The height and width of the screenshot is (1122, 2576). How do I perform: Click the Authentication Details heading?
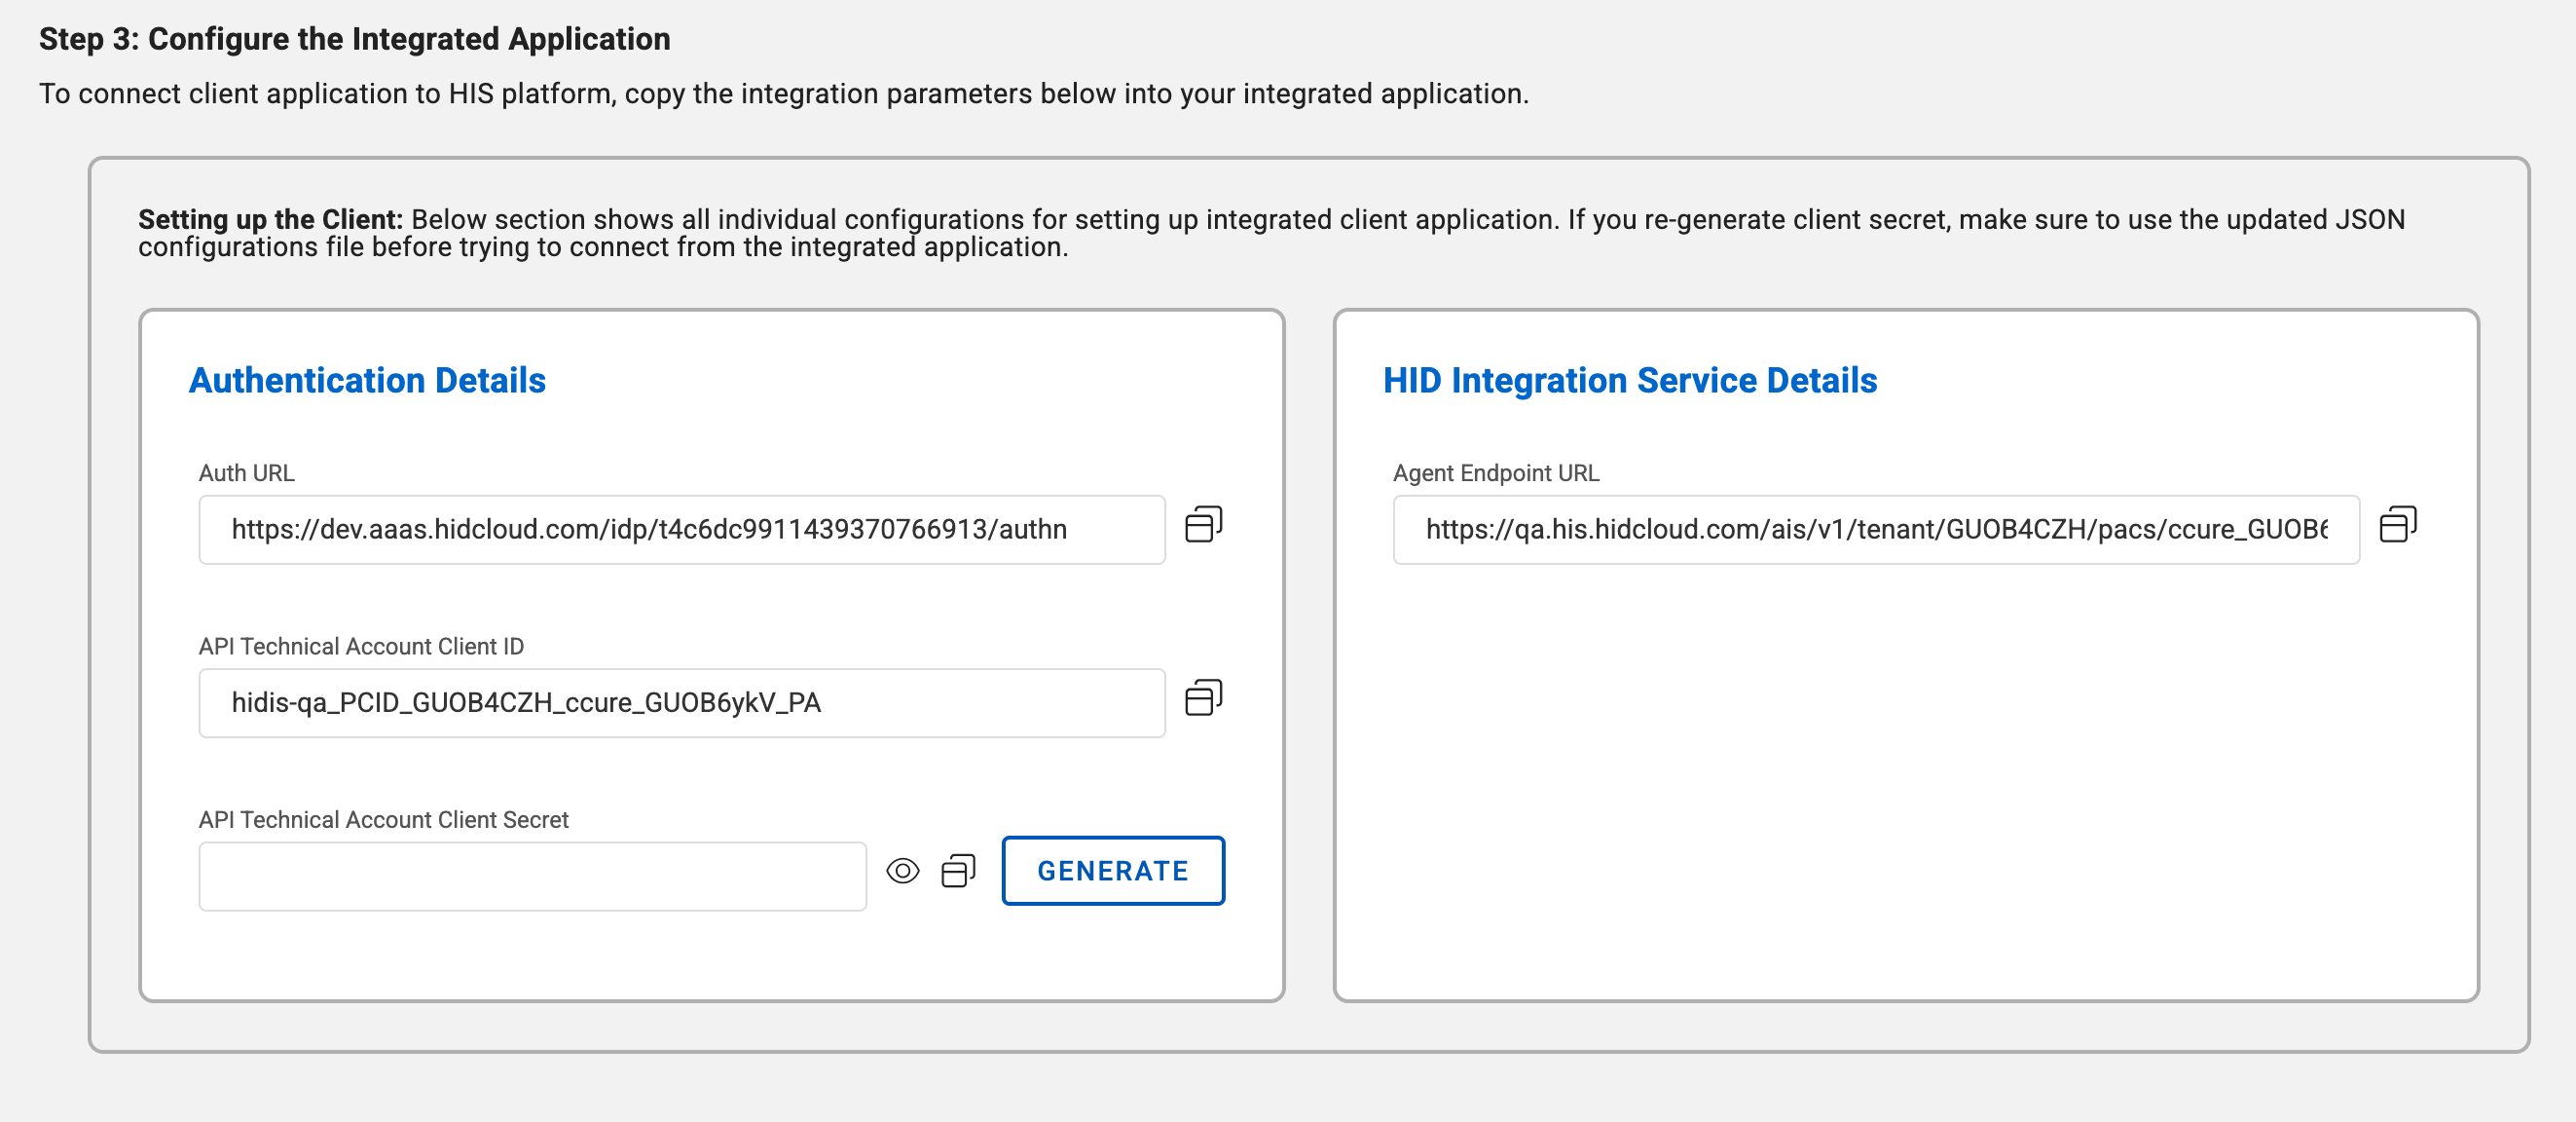(x=367, y=380)
